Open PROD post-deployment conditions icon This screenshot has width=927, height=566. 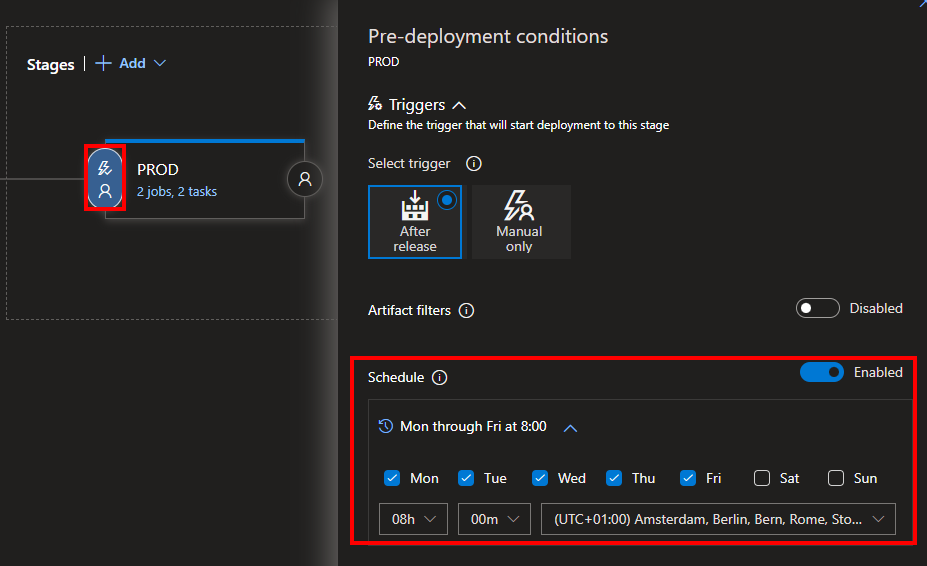[x=305, y=179]
